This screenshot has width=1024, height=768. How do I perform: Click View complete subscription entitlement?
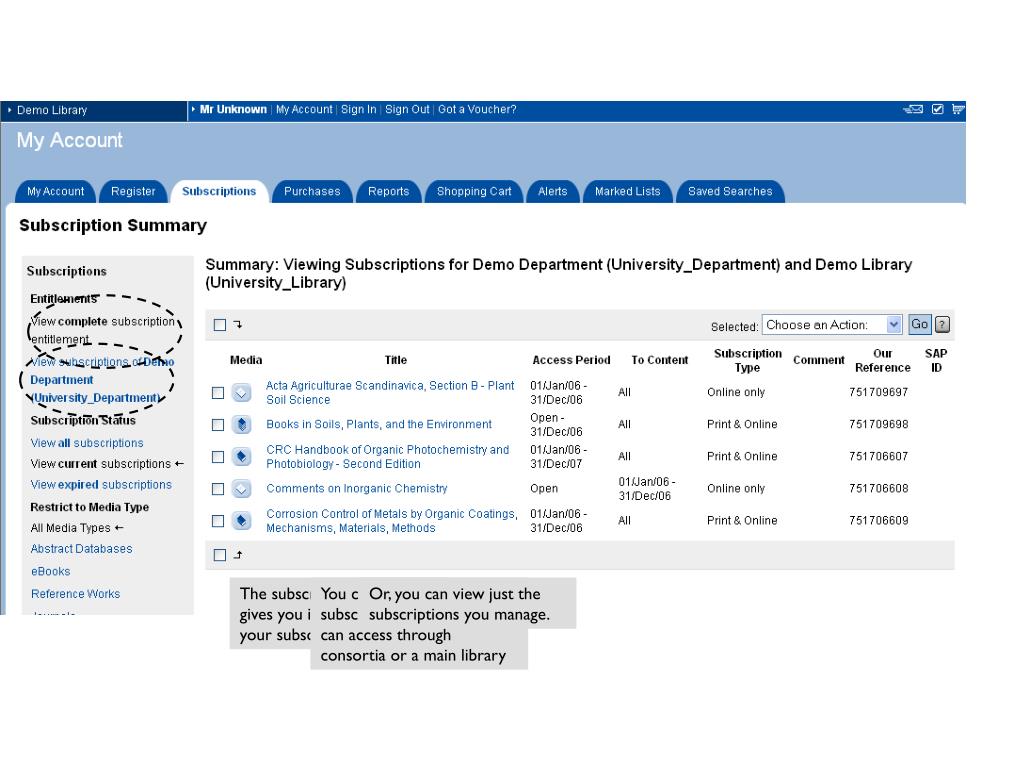pos(103,330)
